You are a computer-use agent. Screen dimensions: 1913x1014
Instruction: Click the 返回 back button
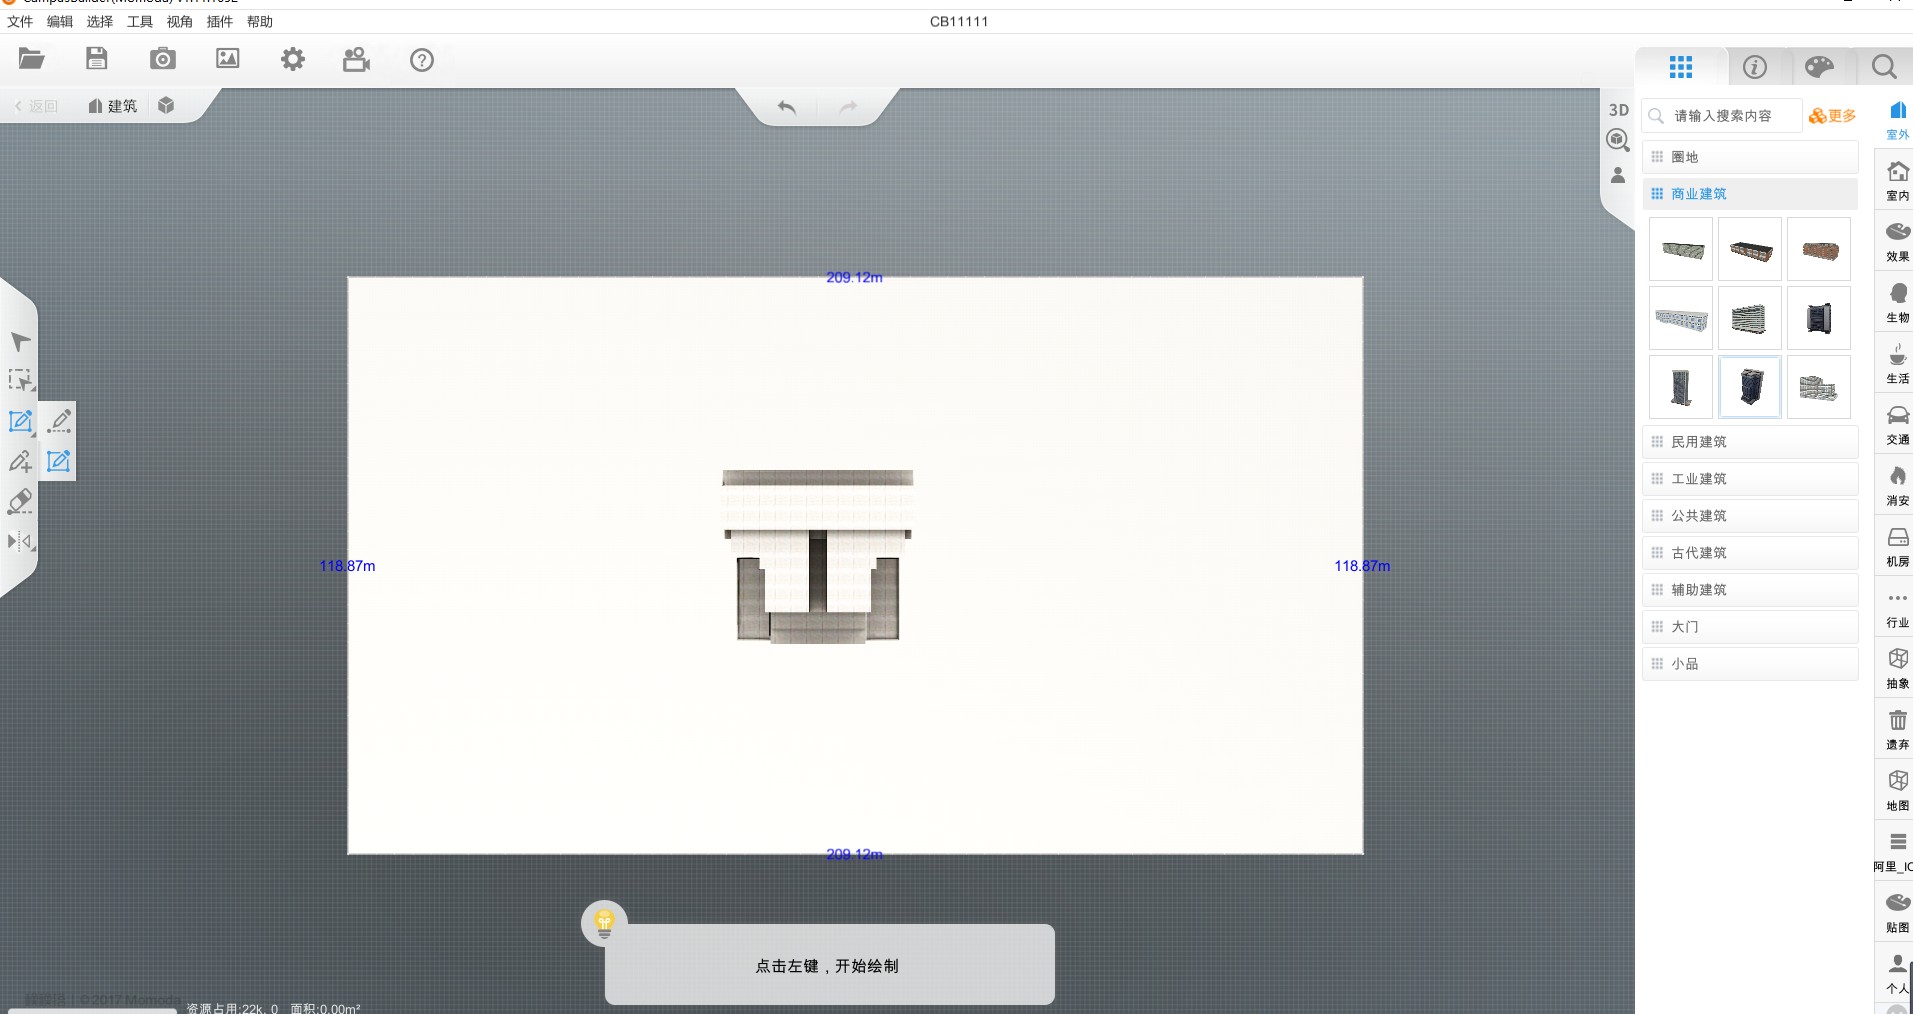click(x=36, y=106)
